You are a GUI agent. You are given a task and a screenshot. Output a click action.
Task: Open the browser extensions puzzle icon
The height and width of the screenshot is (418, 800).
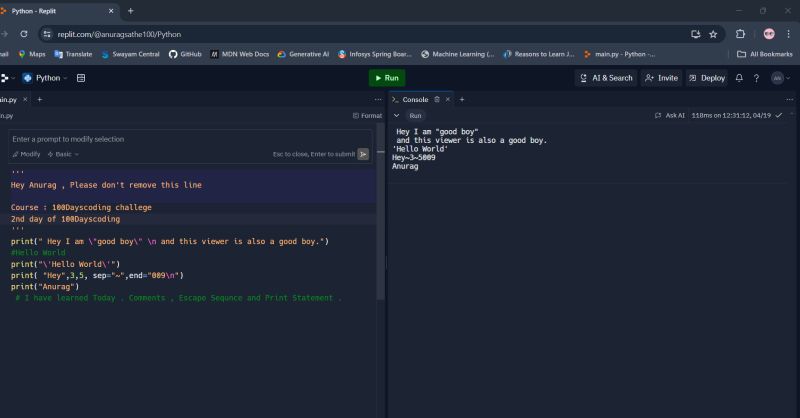(x=741, y=34)
